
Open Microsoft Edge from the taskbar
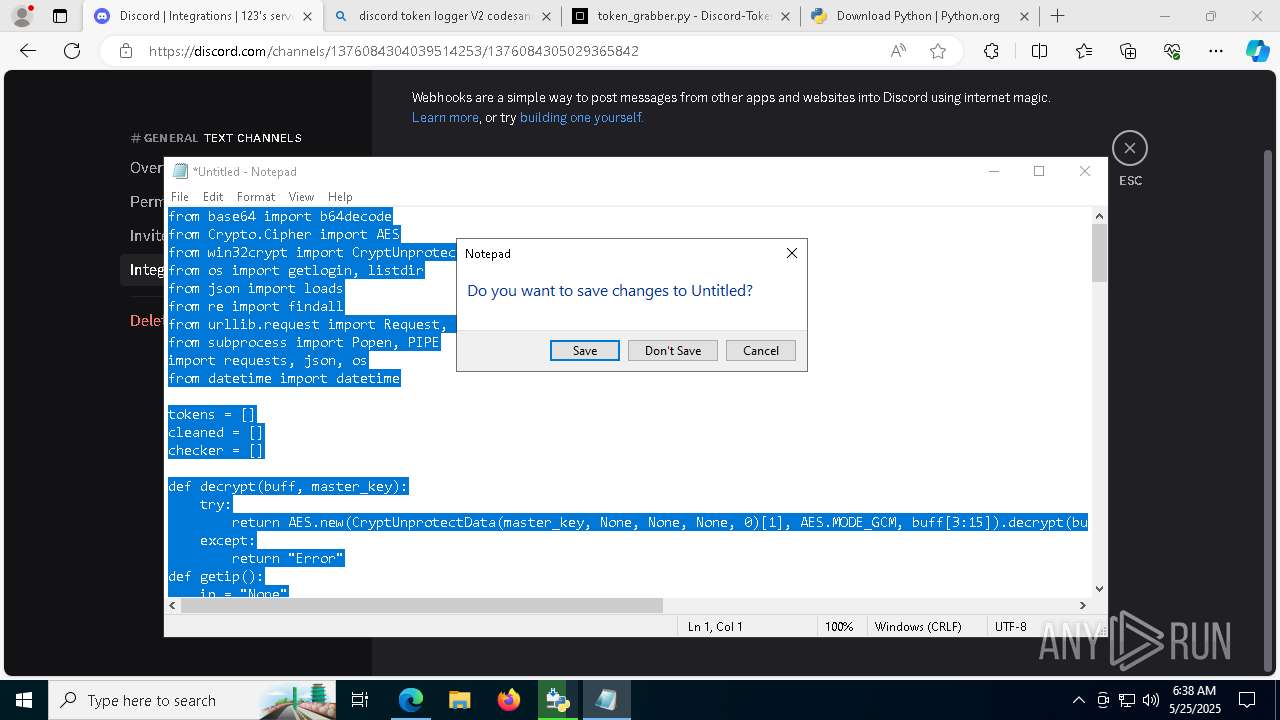tap(411, 700)
